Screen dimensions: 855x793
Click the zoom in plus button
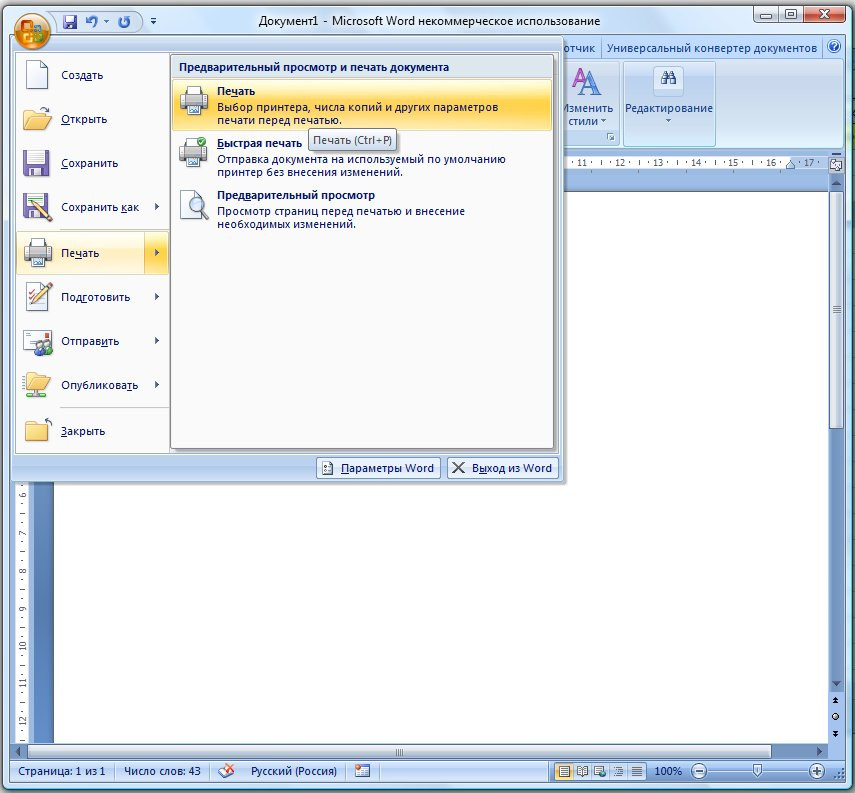pyautogui.click(x=816, y=771)
